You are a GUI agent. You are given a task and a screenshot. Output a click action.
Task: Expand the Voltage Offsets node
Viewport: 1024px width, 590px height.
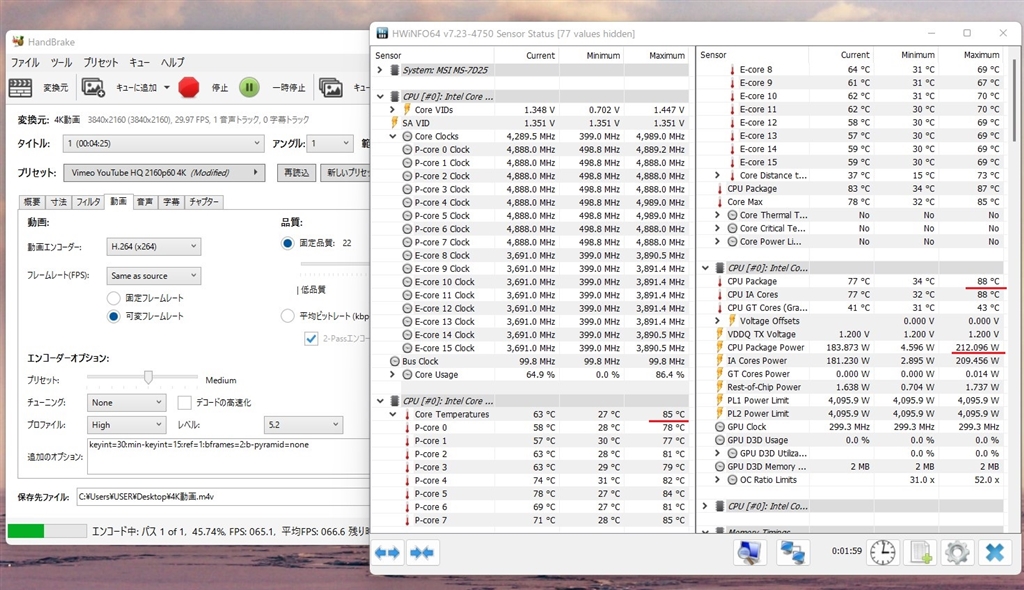(717, 321)
